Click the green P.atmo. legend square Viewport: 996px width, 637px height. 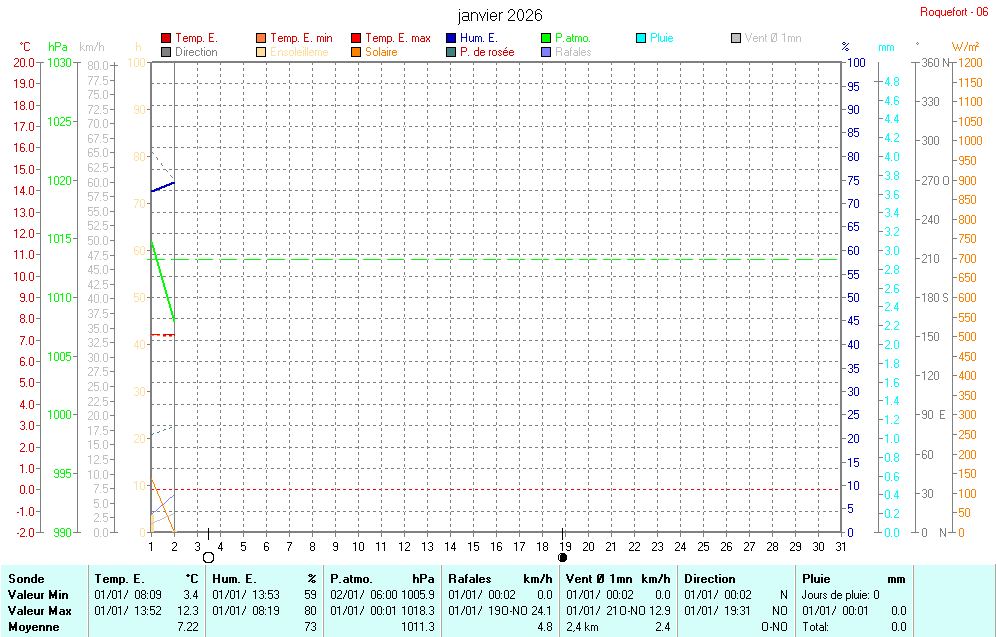click(546, 38)
